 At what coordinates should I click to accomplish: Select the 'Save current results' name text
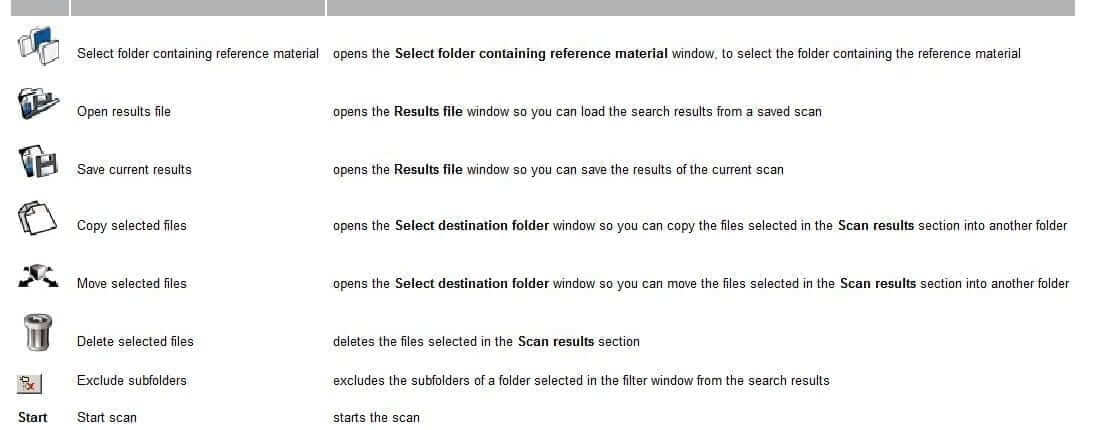[x=134, y=170]
